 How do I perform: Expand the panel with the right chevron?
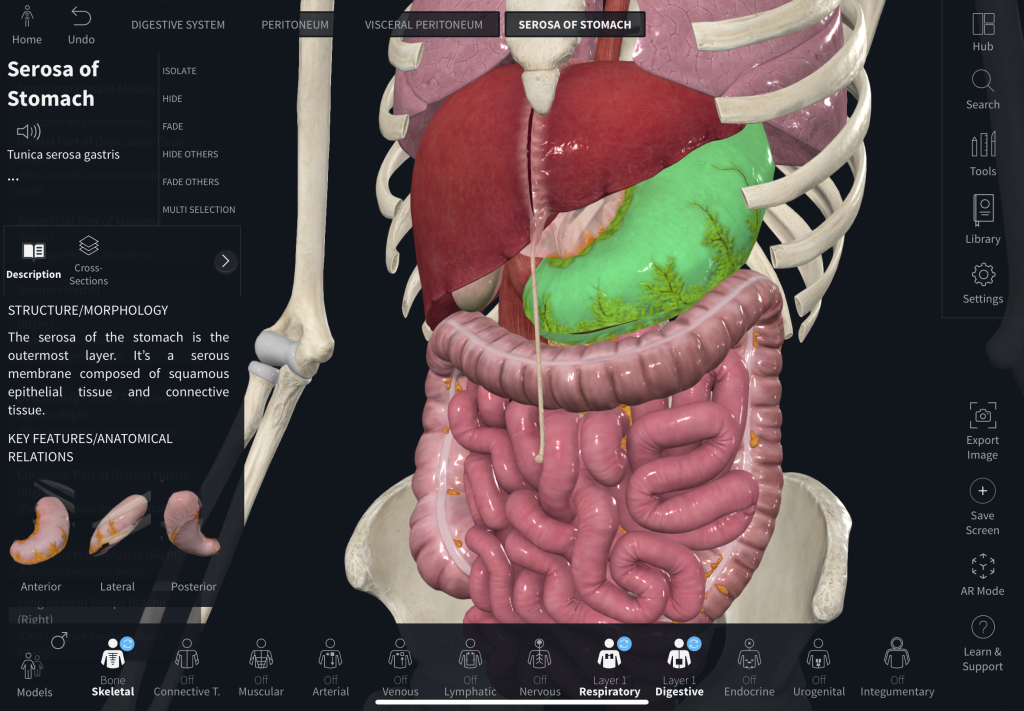[x=225, y=261]
